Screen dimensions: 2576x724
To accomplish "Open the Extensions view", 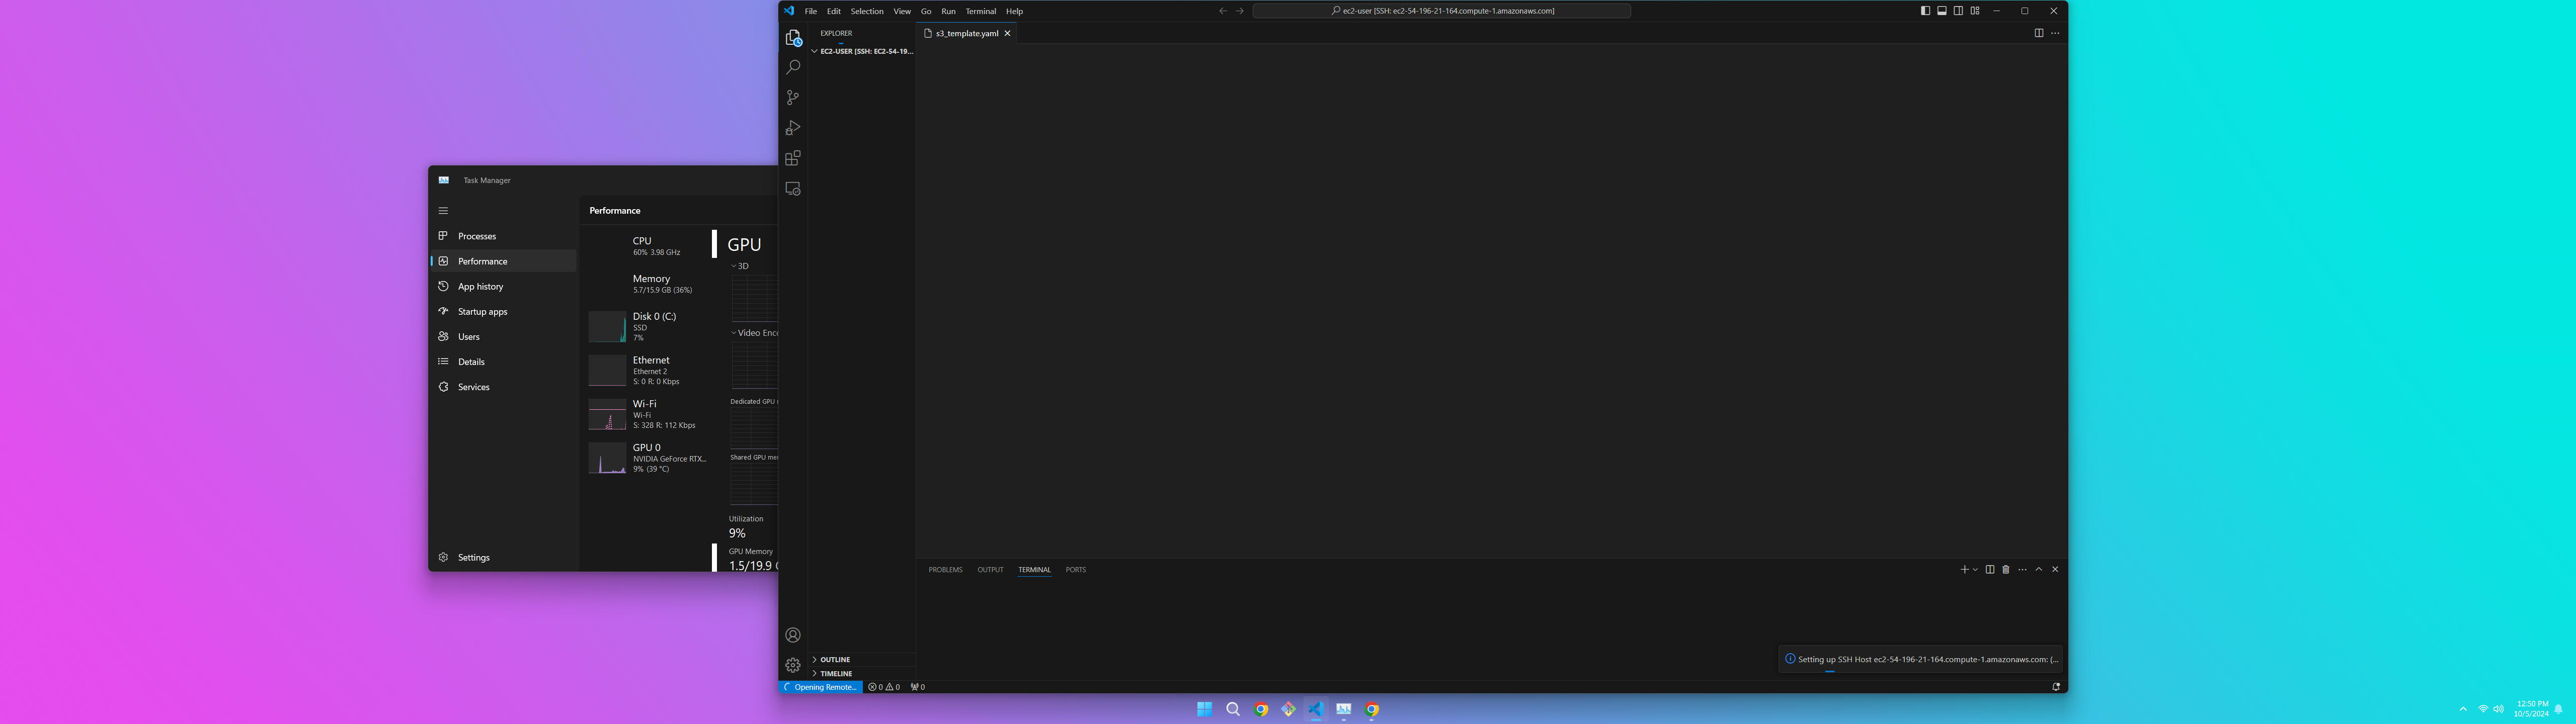I will point(792,158).
